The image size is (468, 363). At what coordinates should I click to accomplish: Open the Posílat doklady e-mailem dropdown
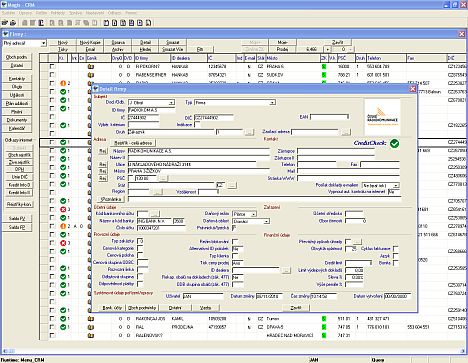tap(396, 185)
